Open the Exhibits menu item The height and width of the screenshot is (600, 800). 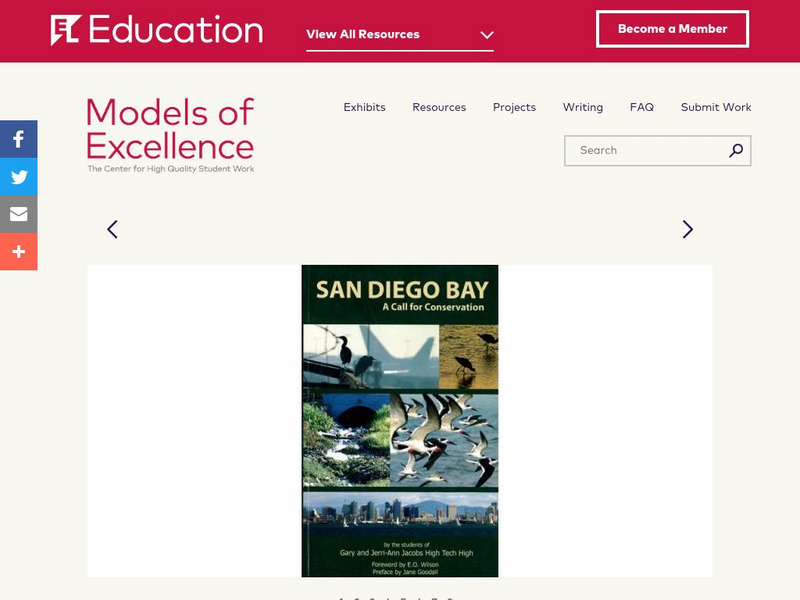tap(364, 107)
